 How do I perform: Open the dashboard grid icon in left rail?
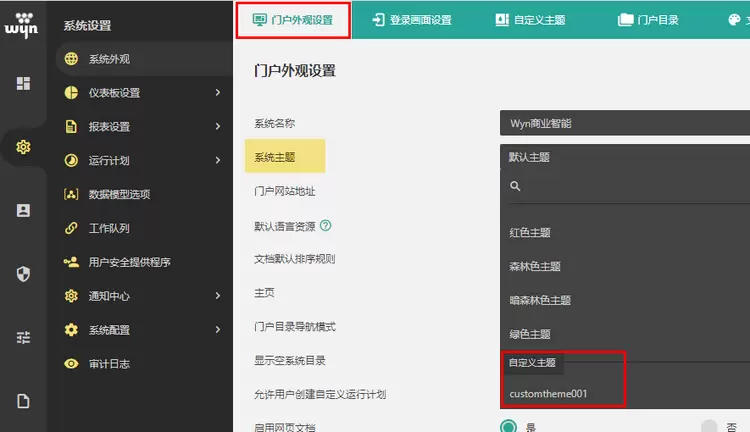click(23, 83)
